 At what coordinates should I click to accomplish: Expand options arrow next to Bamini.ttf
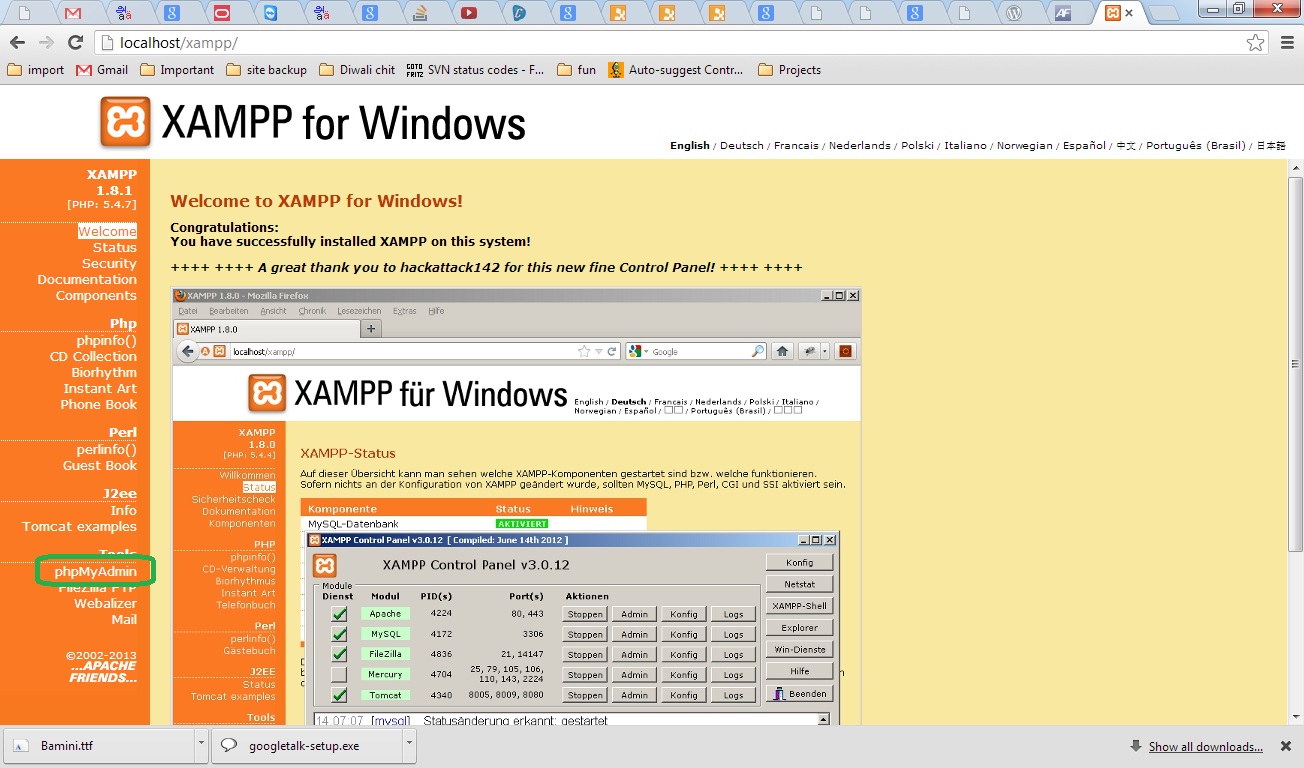pos(202,746)
